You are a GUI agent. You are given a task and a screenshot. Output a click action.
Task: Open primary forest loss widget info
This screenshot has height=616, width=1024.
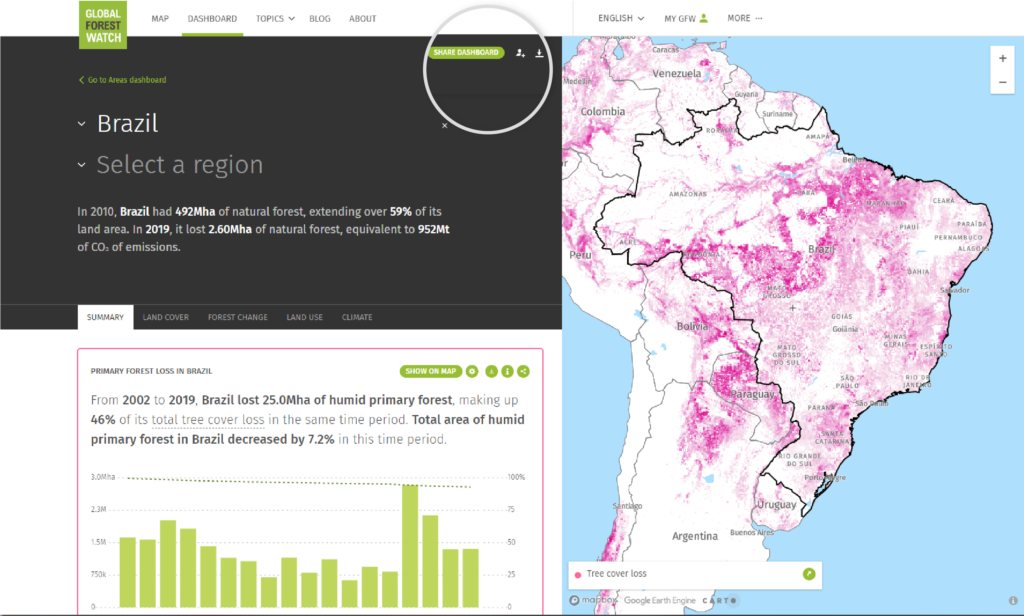point(507,371)
